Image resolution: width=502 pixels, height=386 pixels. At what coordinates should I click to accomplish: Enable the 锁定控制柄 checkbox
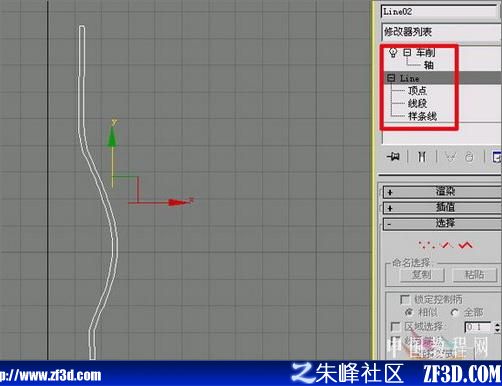click(x=405, y=299)
